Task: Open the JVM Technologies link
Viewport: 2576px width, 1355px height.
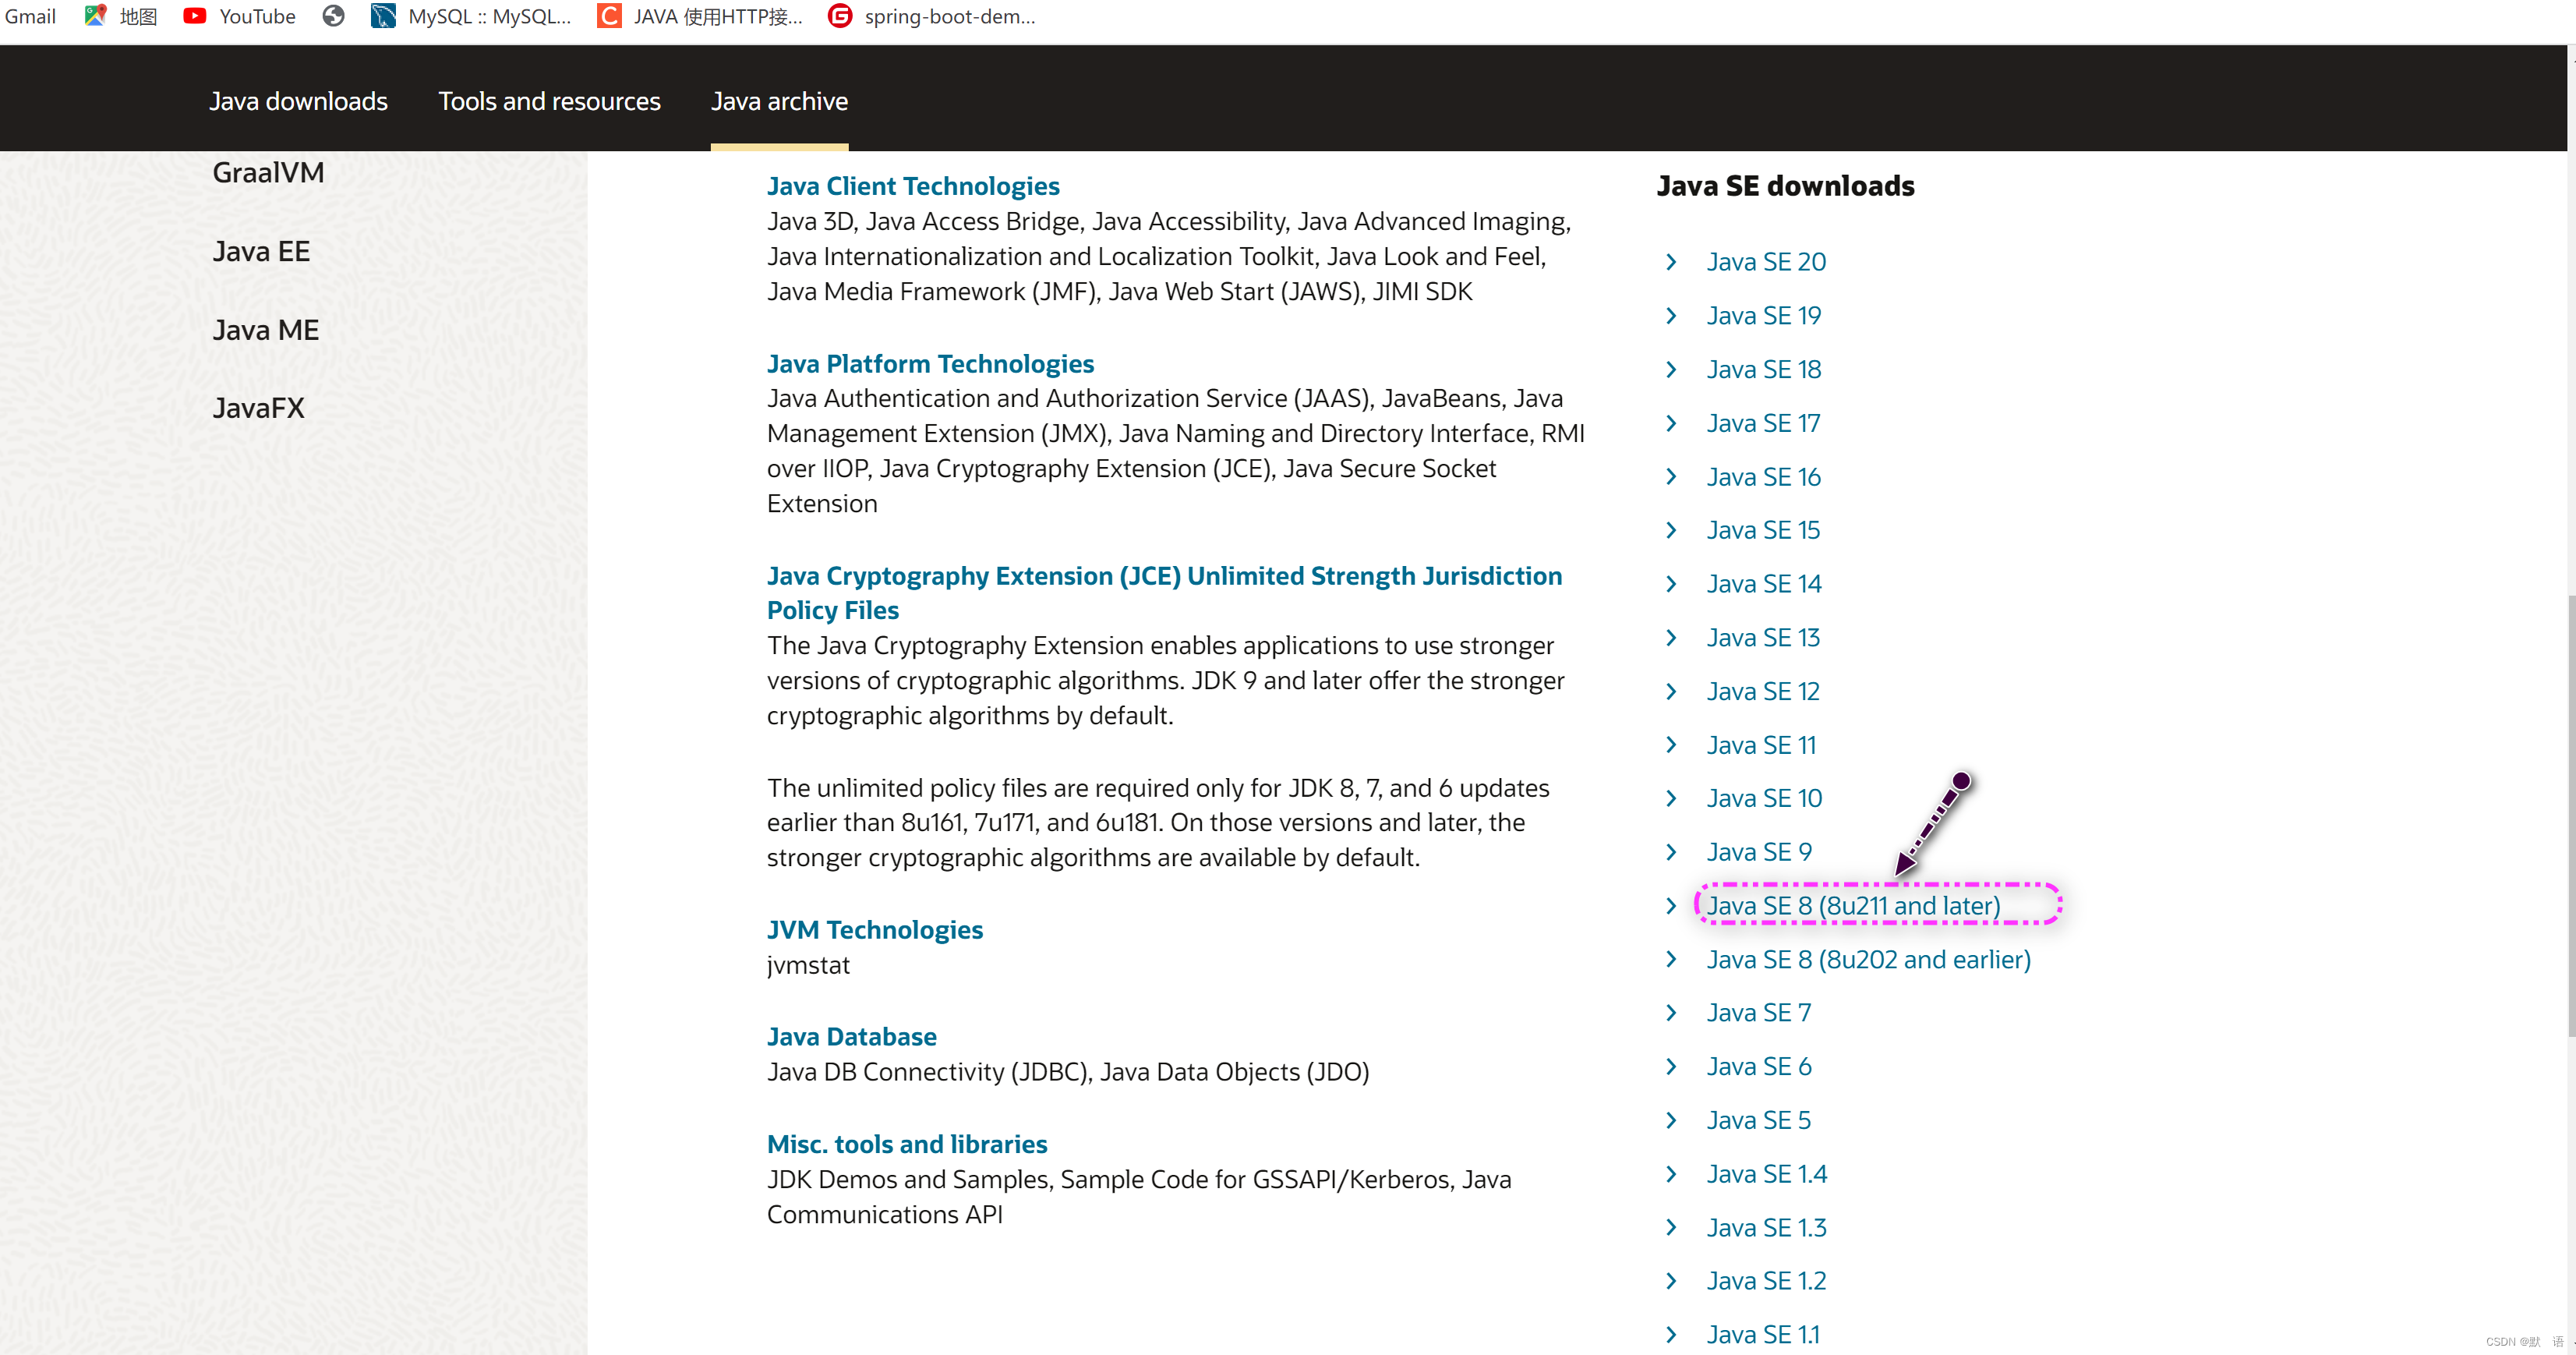Action: (874, 930)
